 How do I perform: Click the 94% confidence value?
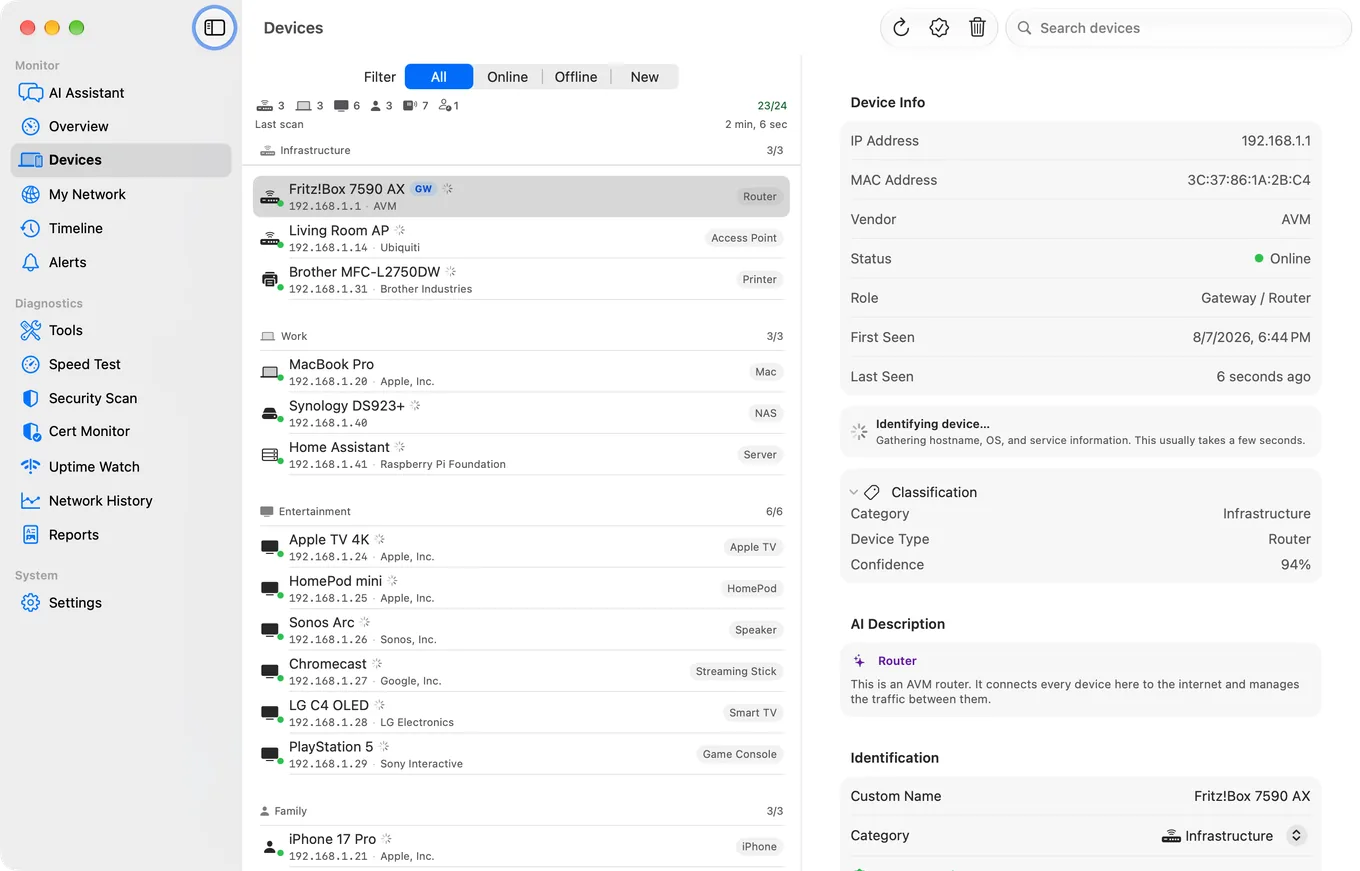pos(1295,565)
